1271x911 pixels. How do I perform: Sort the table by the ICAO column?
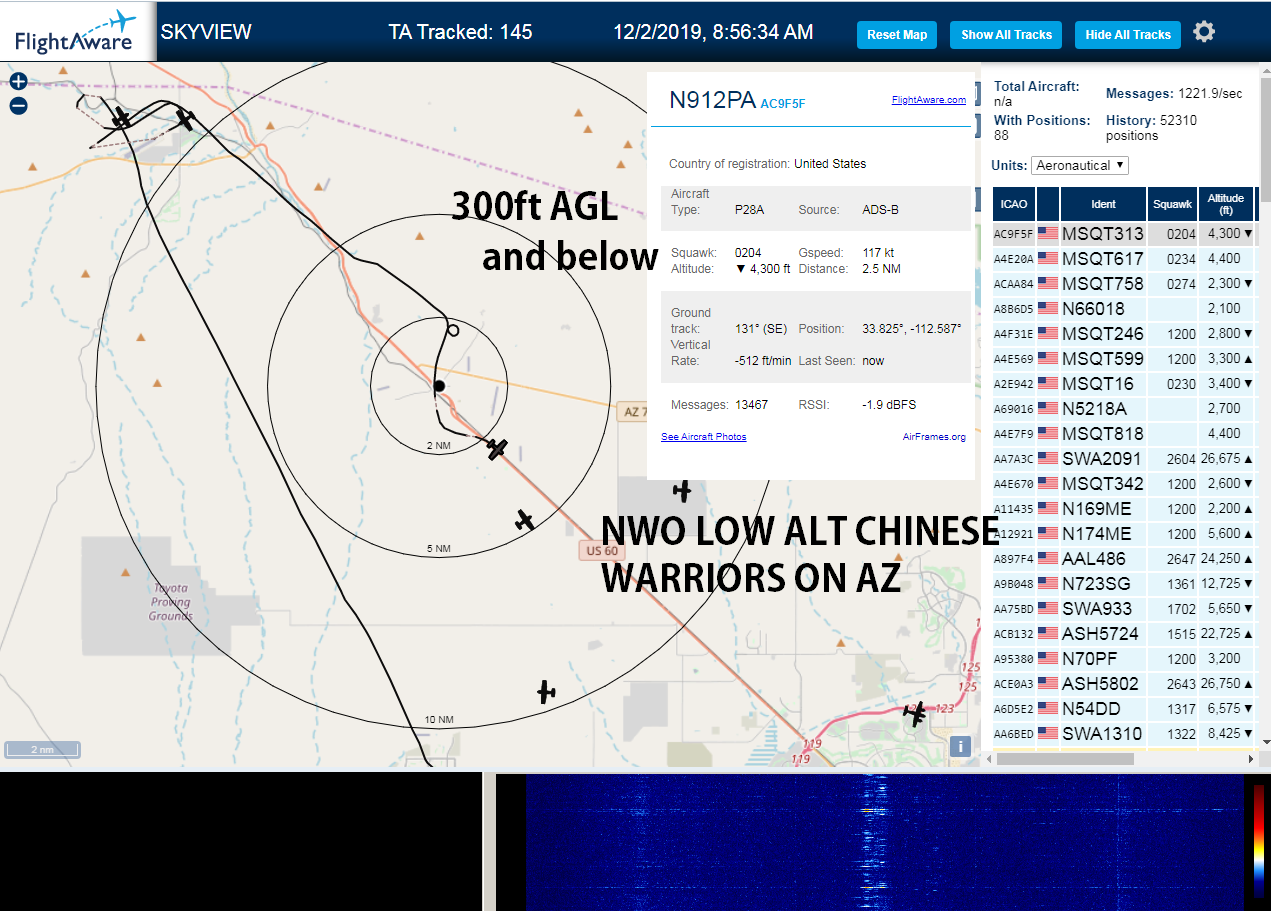1014,204
